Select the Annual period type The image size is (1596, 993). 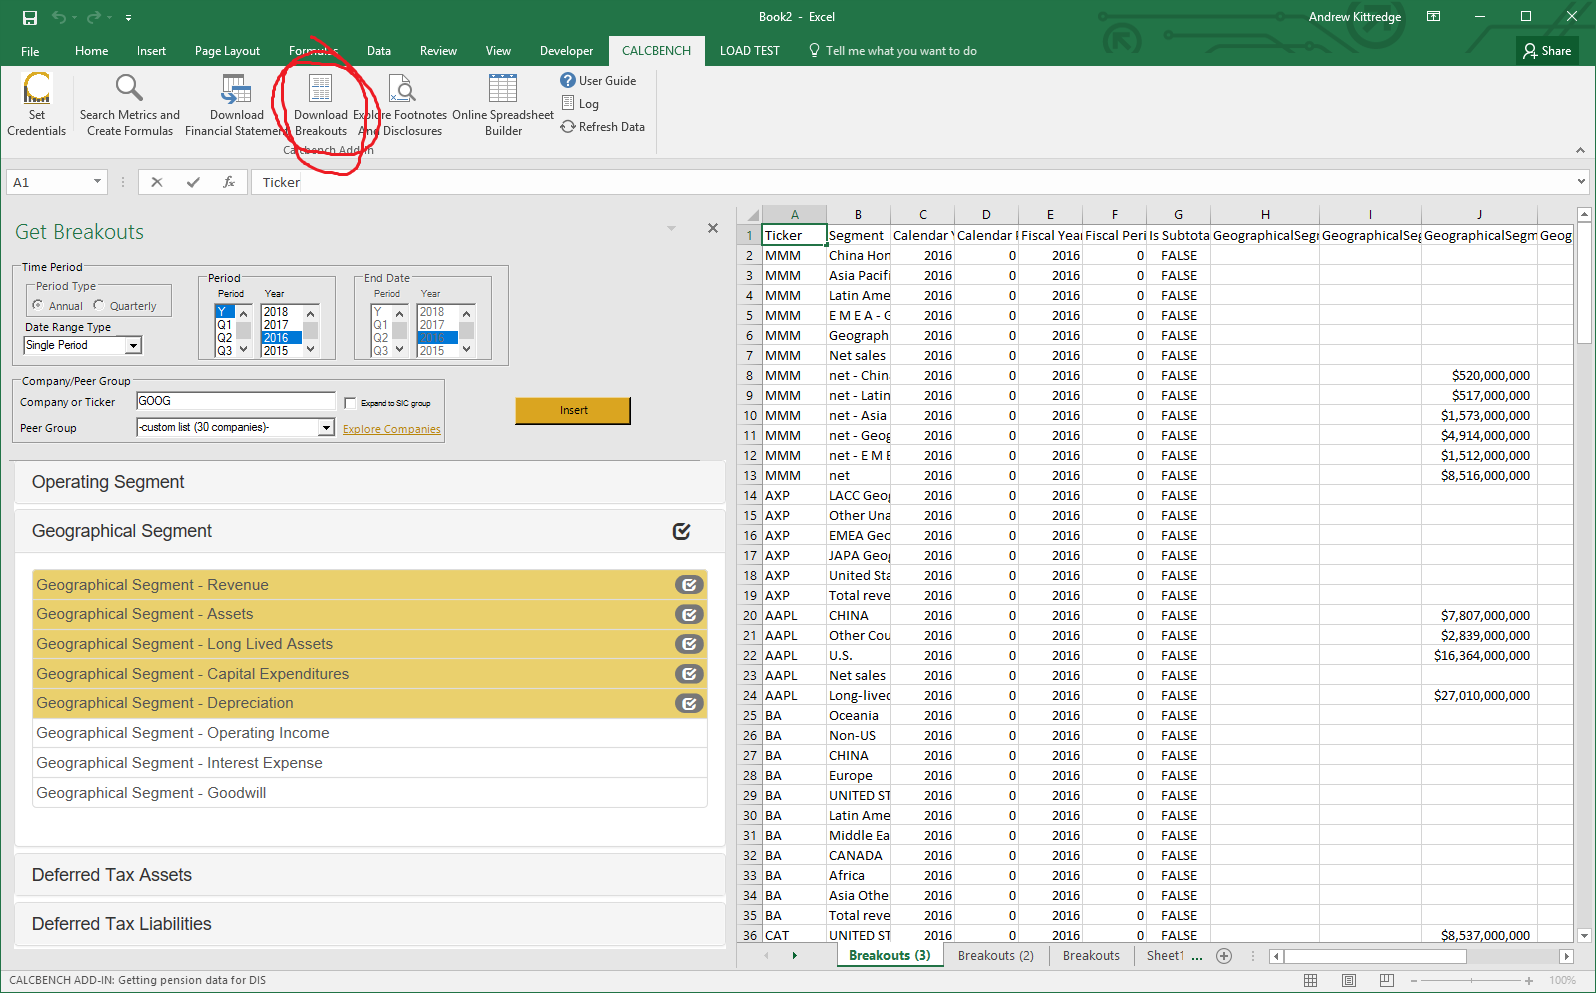[38, 305]
